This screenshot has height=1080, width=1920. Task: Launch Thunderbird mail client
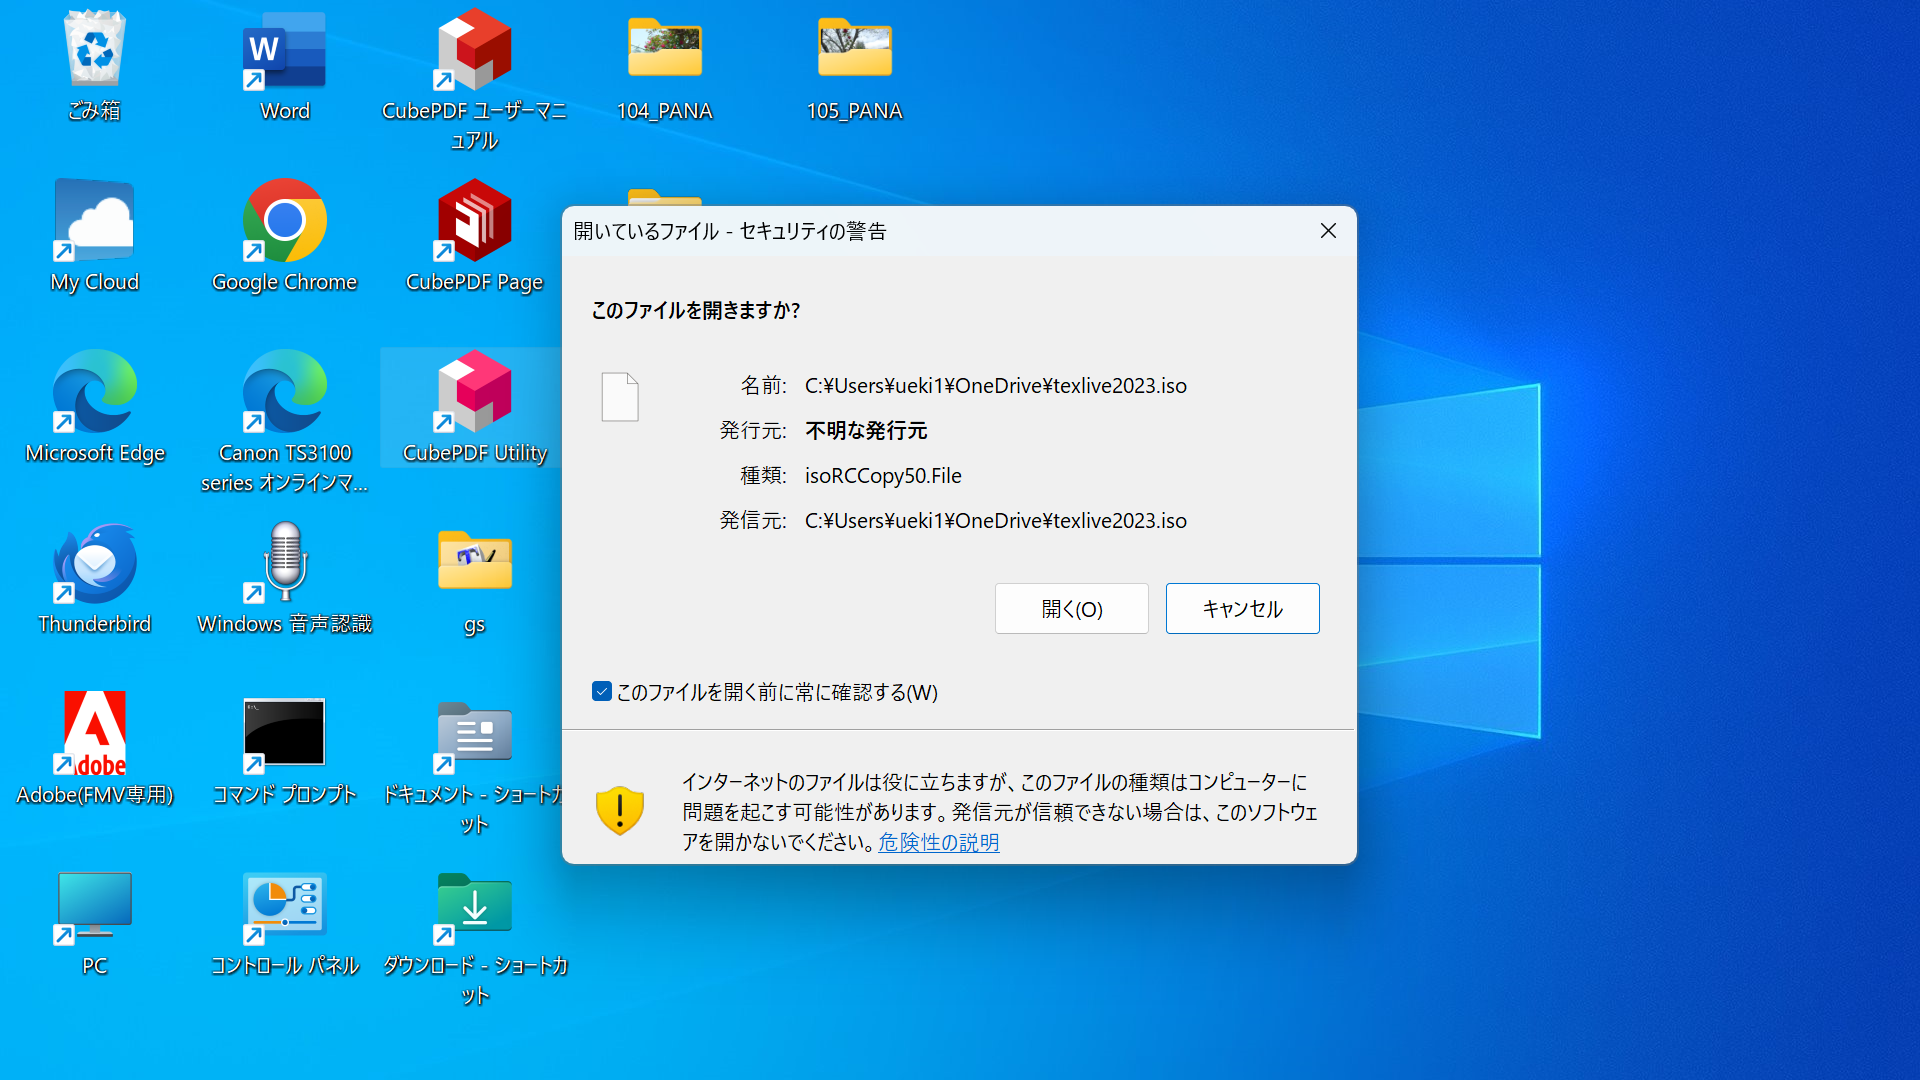[95, 563]
